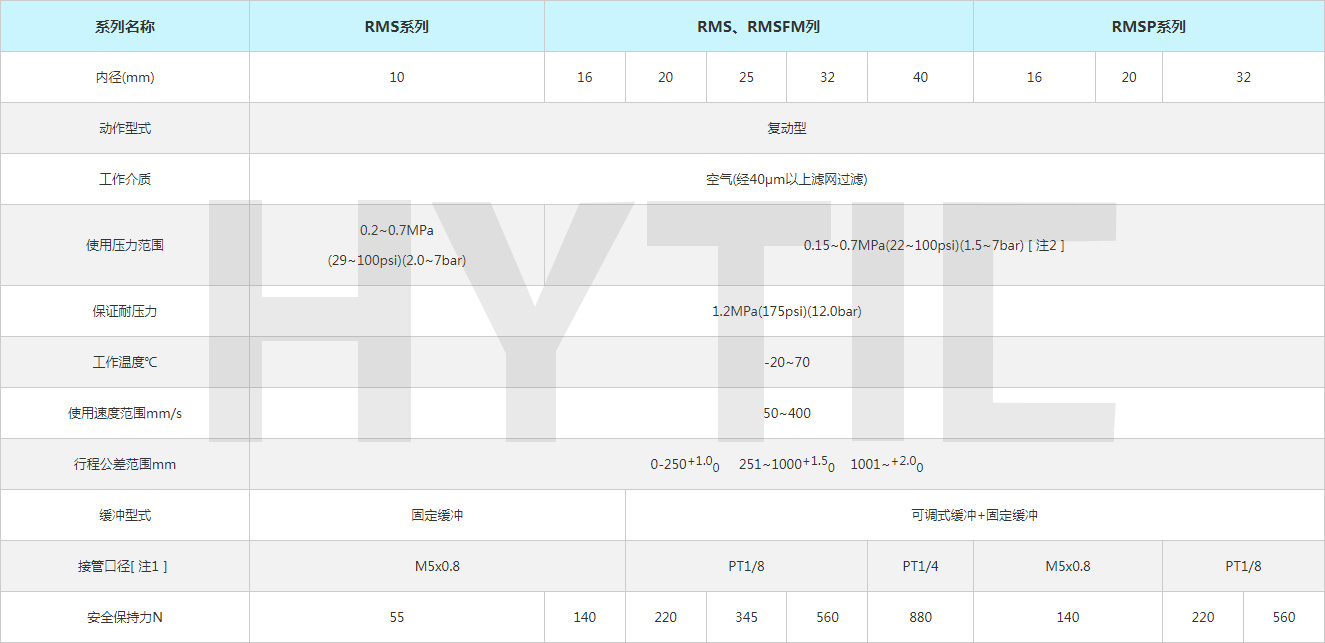
Task: Click the 动作型式 row label
Action: (124, 128)
